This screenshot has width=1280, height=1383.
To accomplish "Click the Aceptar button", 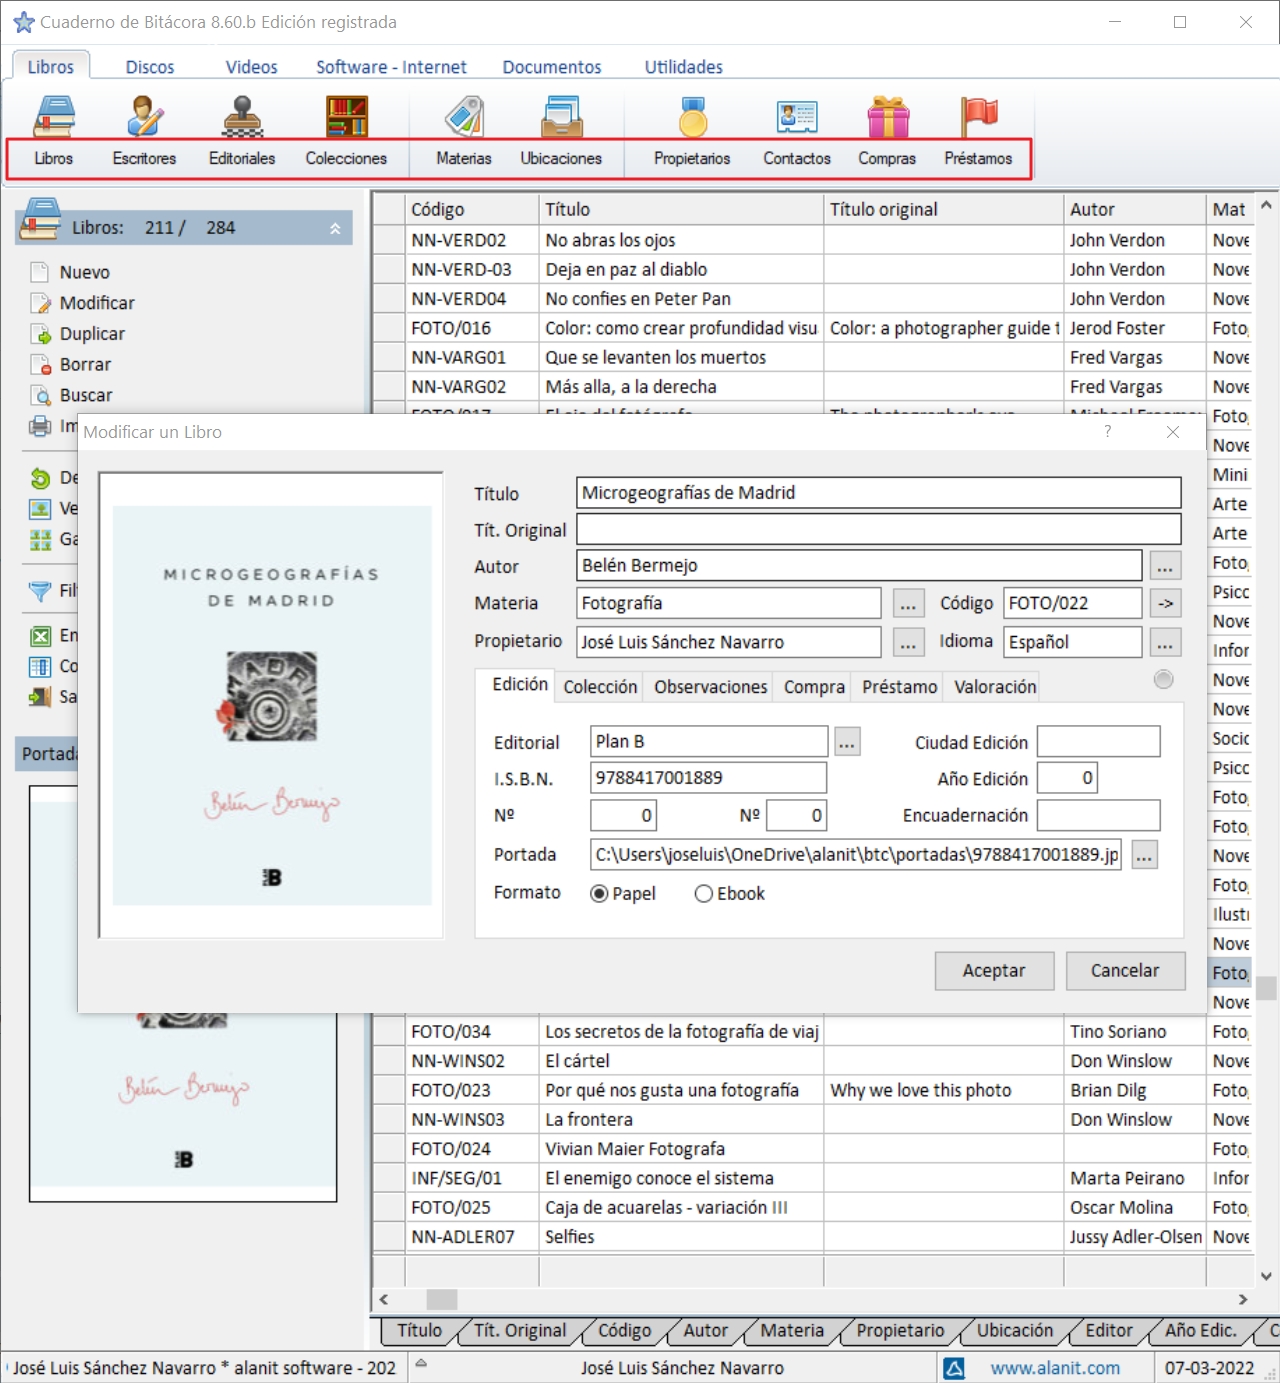I will [x=994, y=970].
